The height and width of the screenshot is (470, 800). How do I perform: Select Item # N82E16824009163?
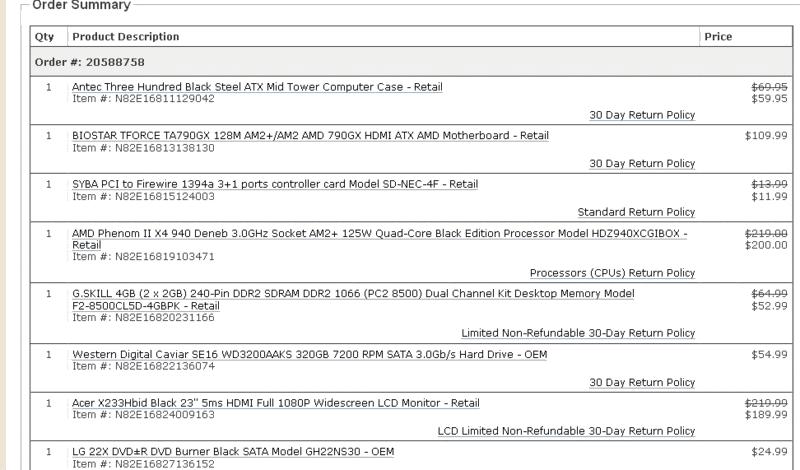[143, 415]
